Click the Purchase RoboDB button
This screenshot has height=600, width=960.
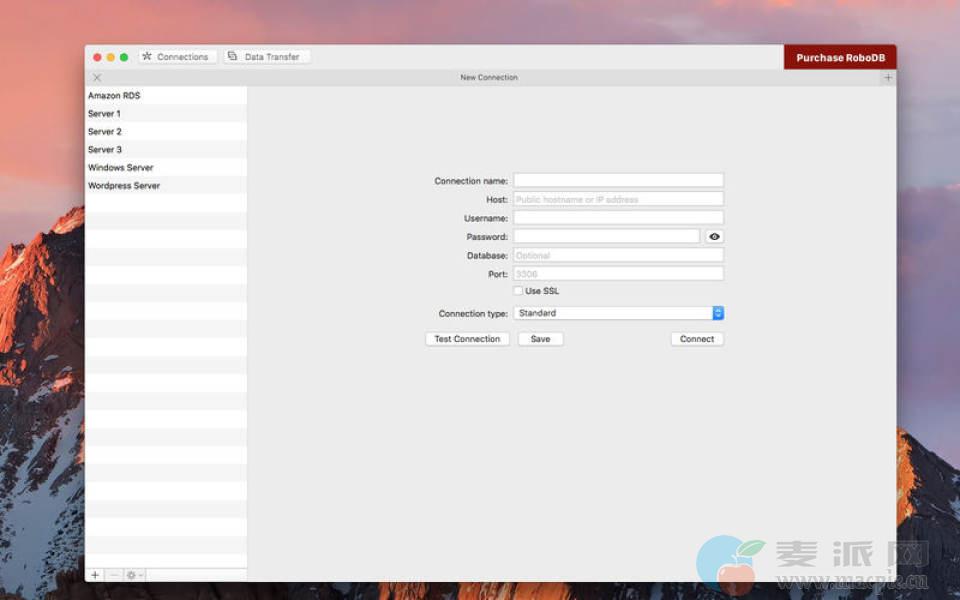click(x=840, y=58)
